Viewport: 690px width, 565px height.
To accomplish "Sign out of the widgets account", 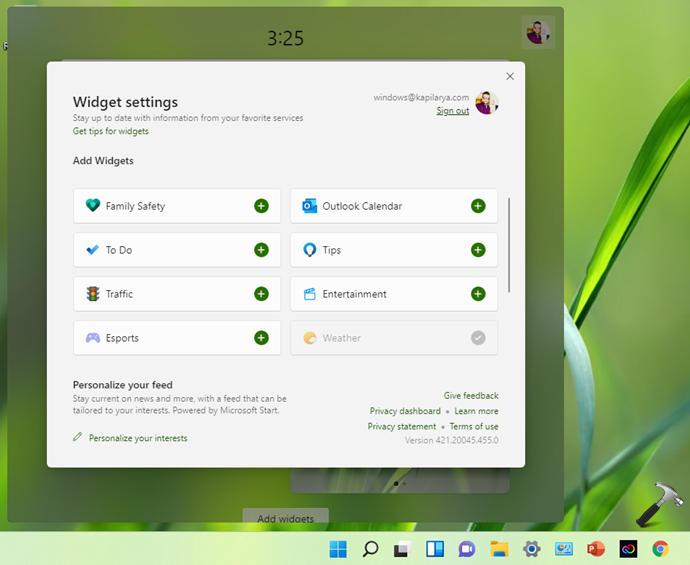I will point(452,111).
